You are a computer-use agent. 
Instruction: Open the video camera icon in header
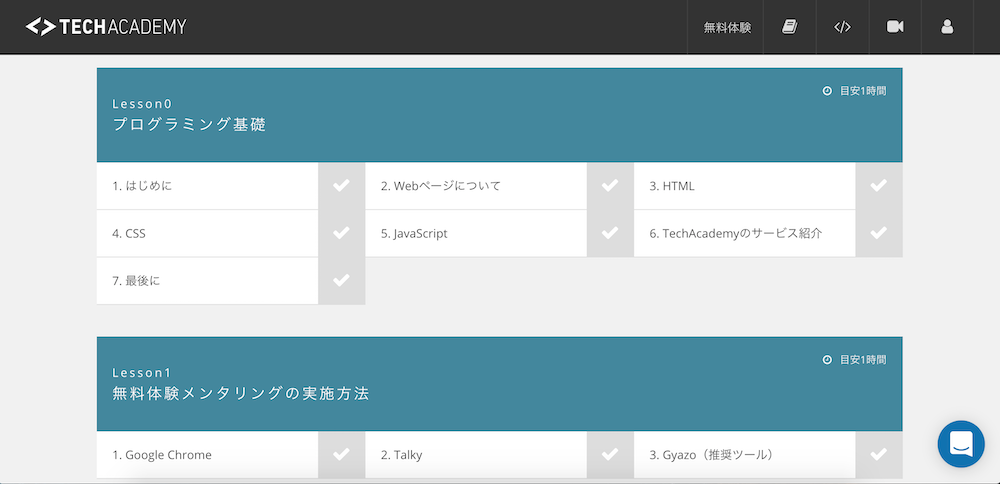895,27
